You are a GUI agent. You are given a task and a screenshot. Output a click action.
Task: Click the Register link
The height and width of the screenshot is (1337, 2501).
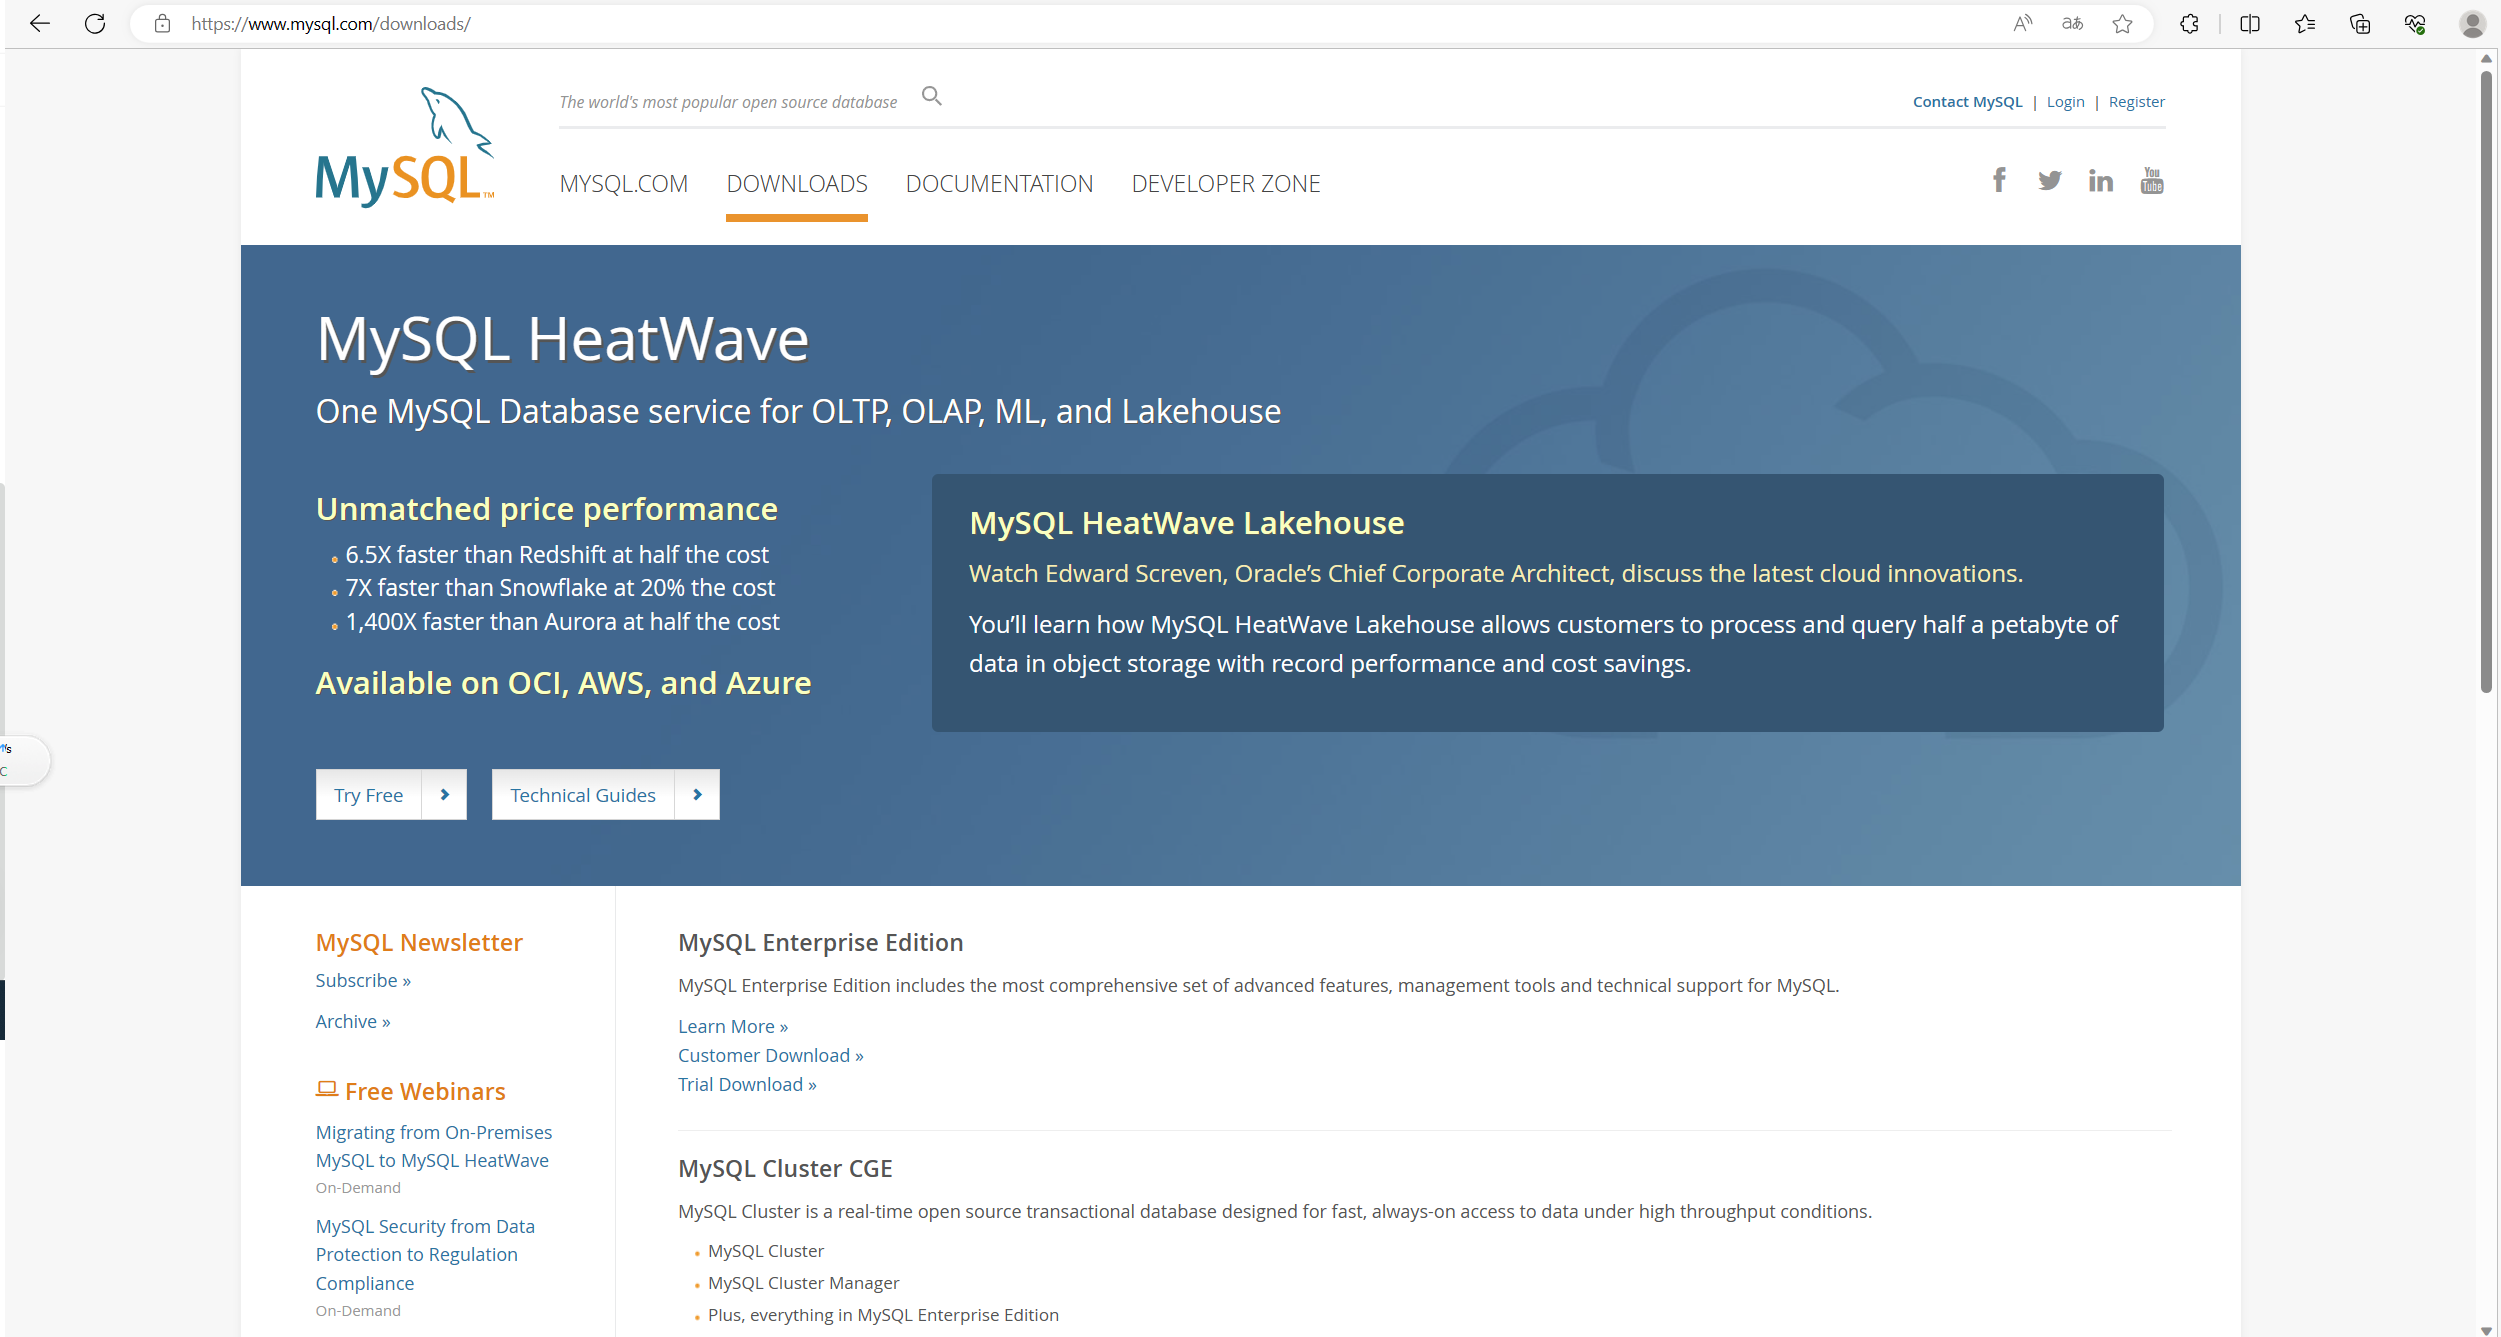(x=2136, y=102)
